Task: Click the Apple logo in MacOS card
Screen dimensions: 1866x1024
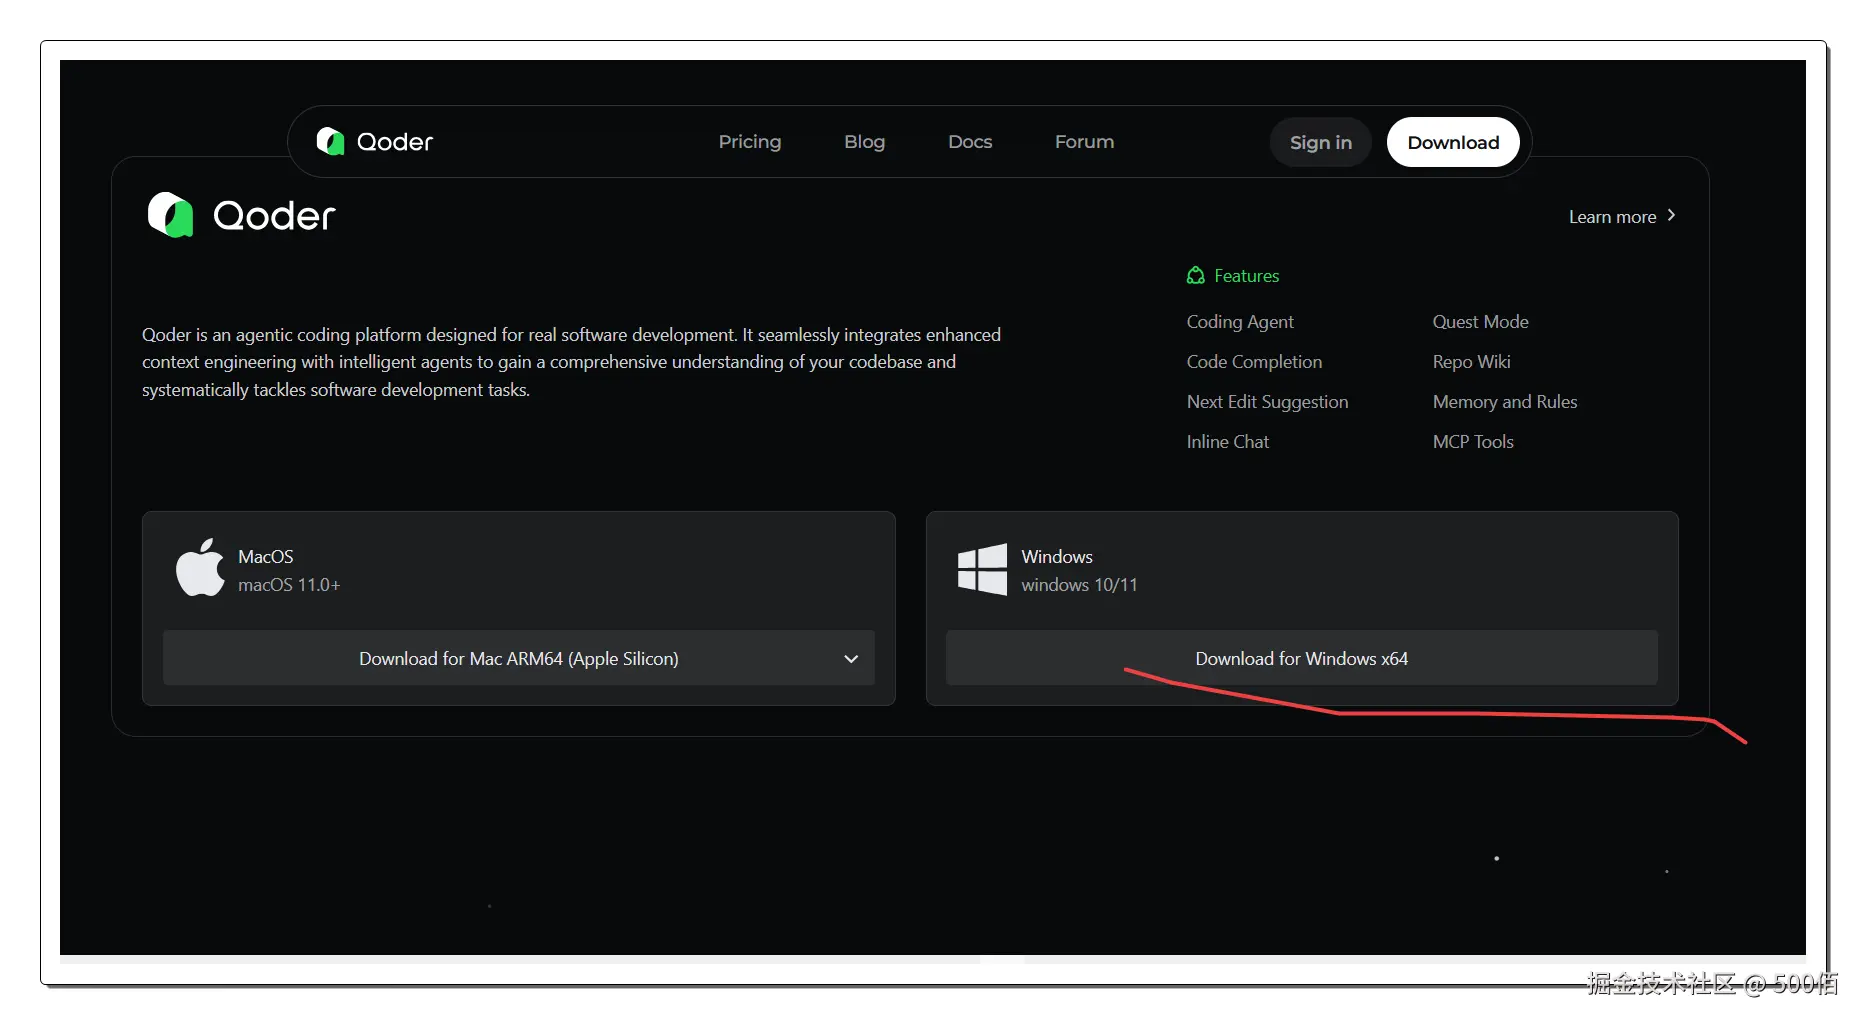Action: pyautogui.click(x=200, y=568)
